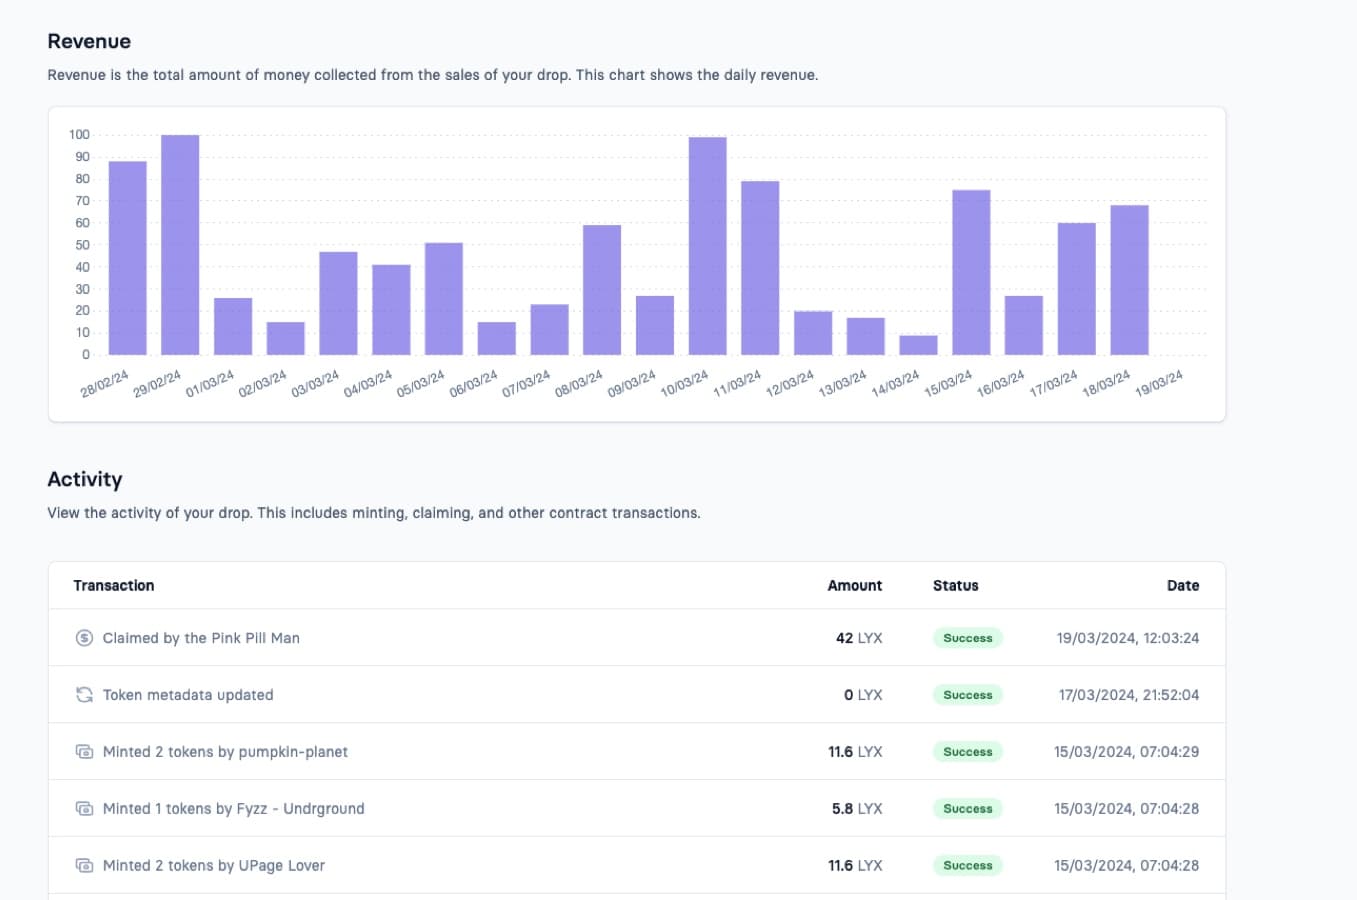Click the Transaction column header
The width and height of the screenshot is (1357, 900).
pos(114,586)
